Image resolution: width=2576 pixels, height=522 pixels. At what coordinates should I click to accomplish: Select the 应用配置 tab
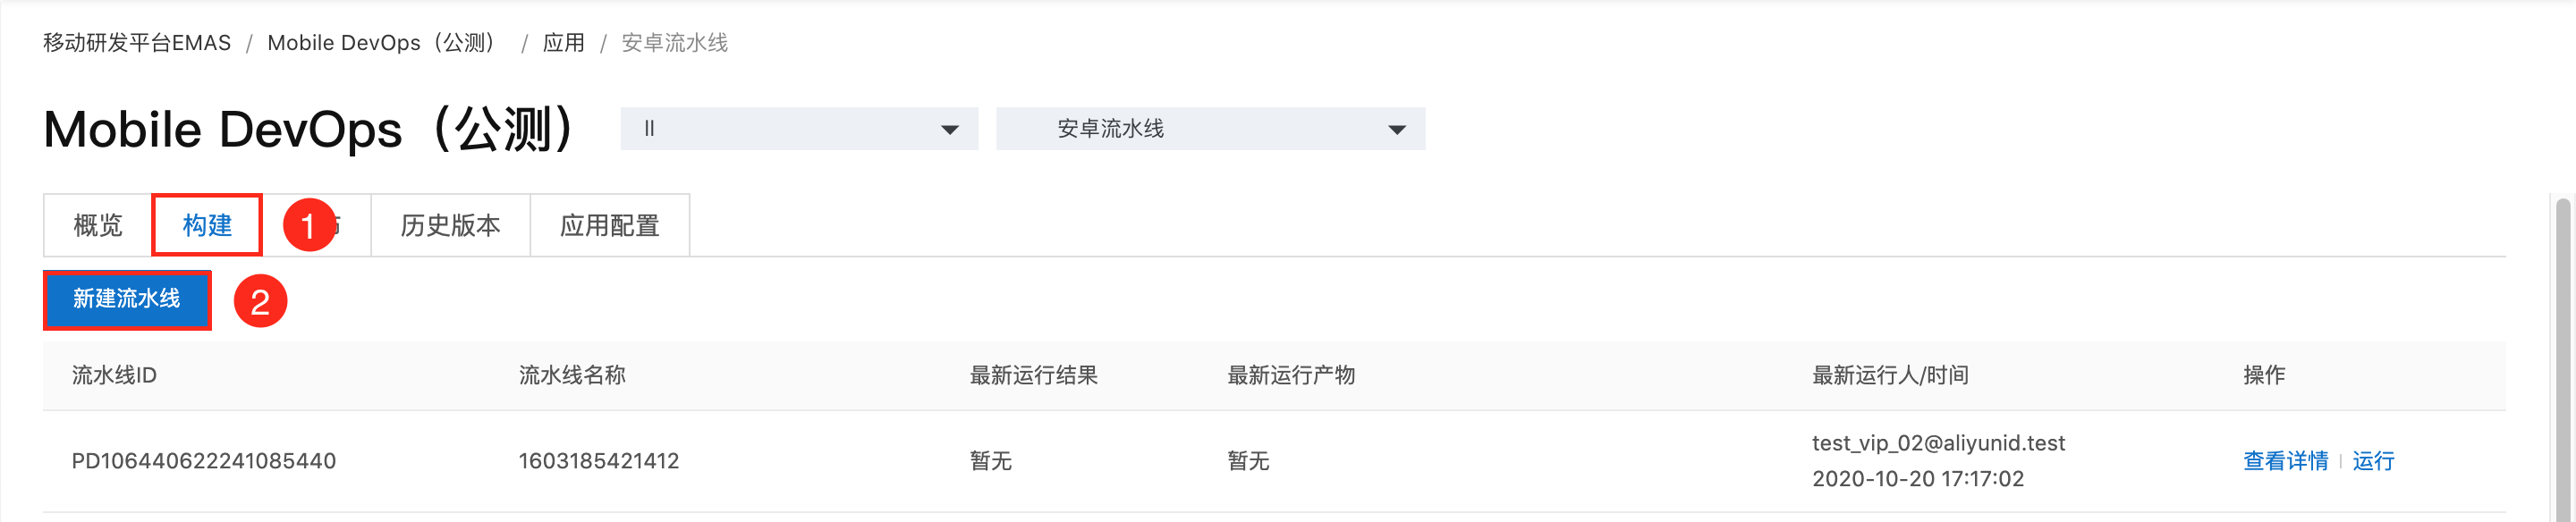click(x=609, y=225)
